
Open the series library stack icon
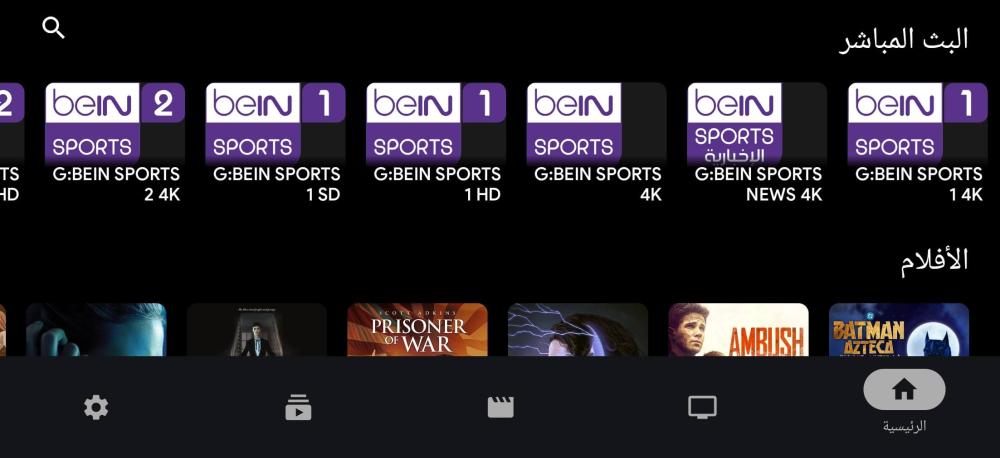click(298, 408)
